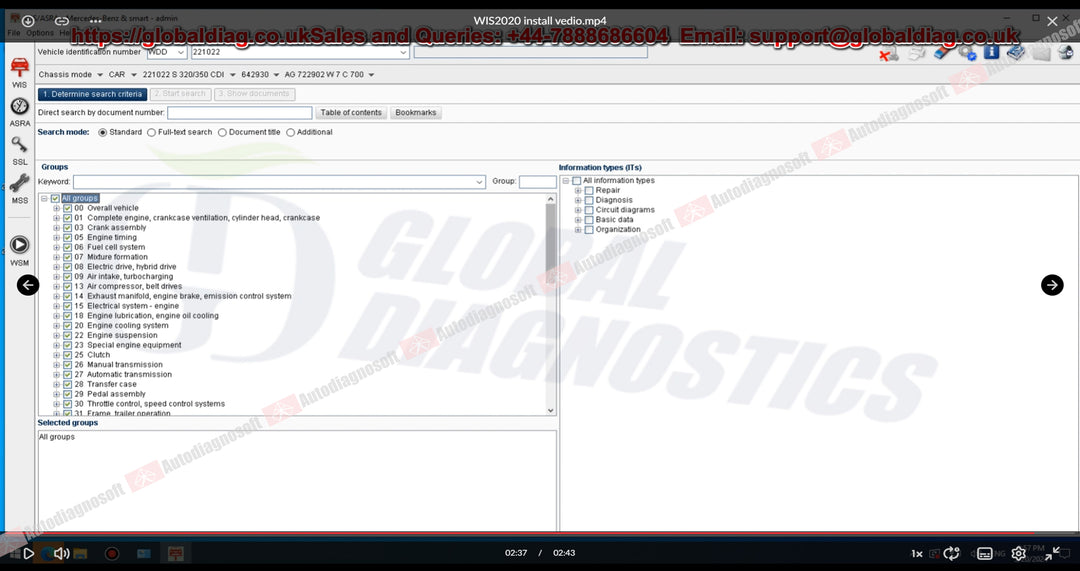Toggle the video loop icon
The width and height of the screenshot is (1080, 571).
pos(952,553)
